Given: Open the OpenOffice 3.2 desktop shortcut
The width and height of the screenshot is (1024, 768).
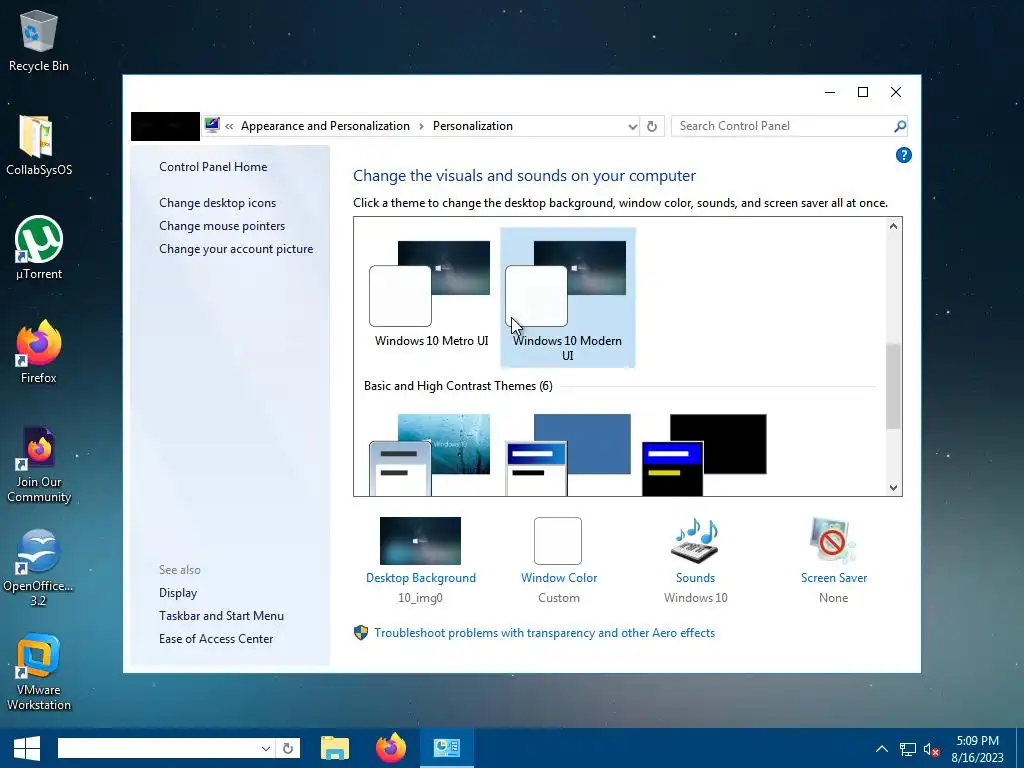Looking at the screenshot, I should pyautogui.click(x=39, y=568).
